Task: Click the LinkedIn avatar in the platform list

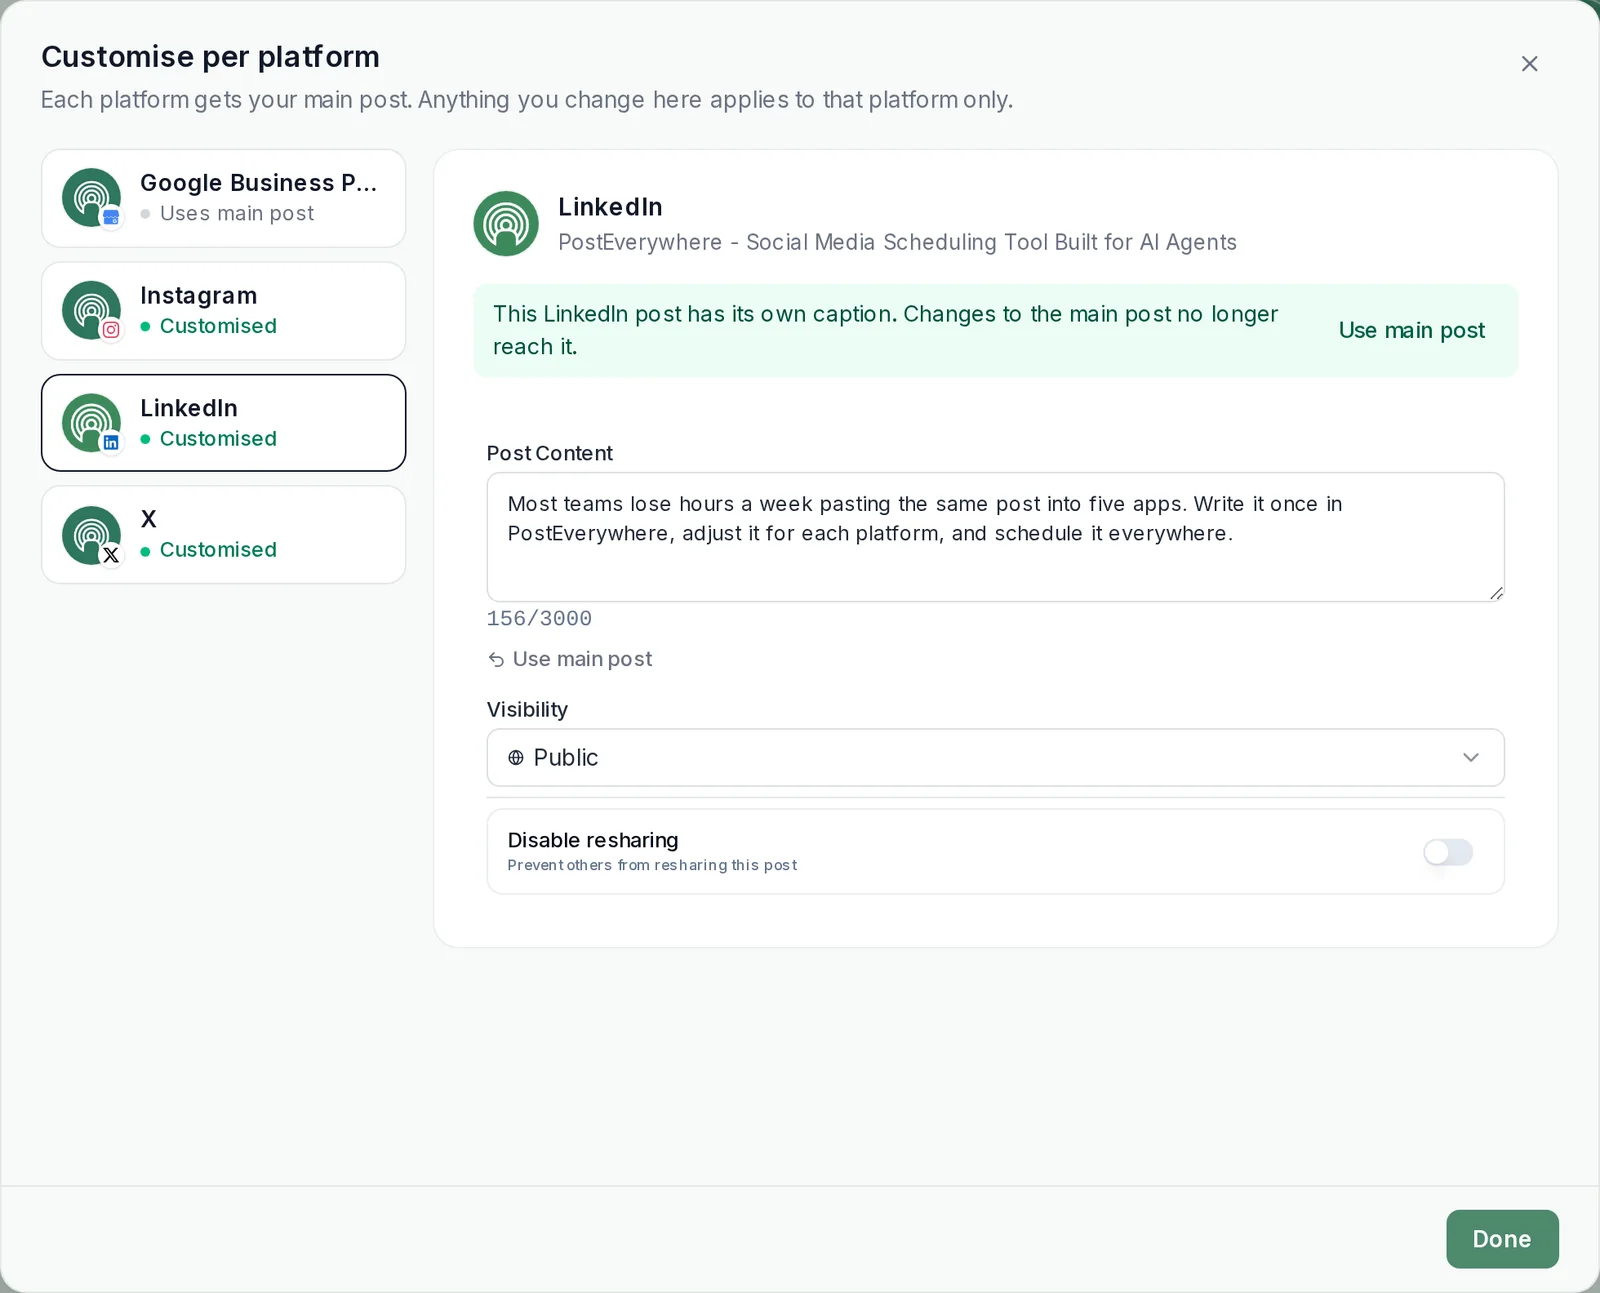Action: click(x=91, y=423)
